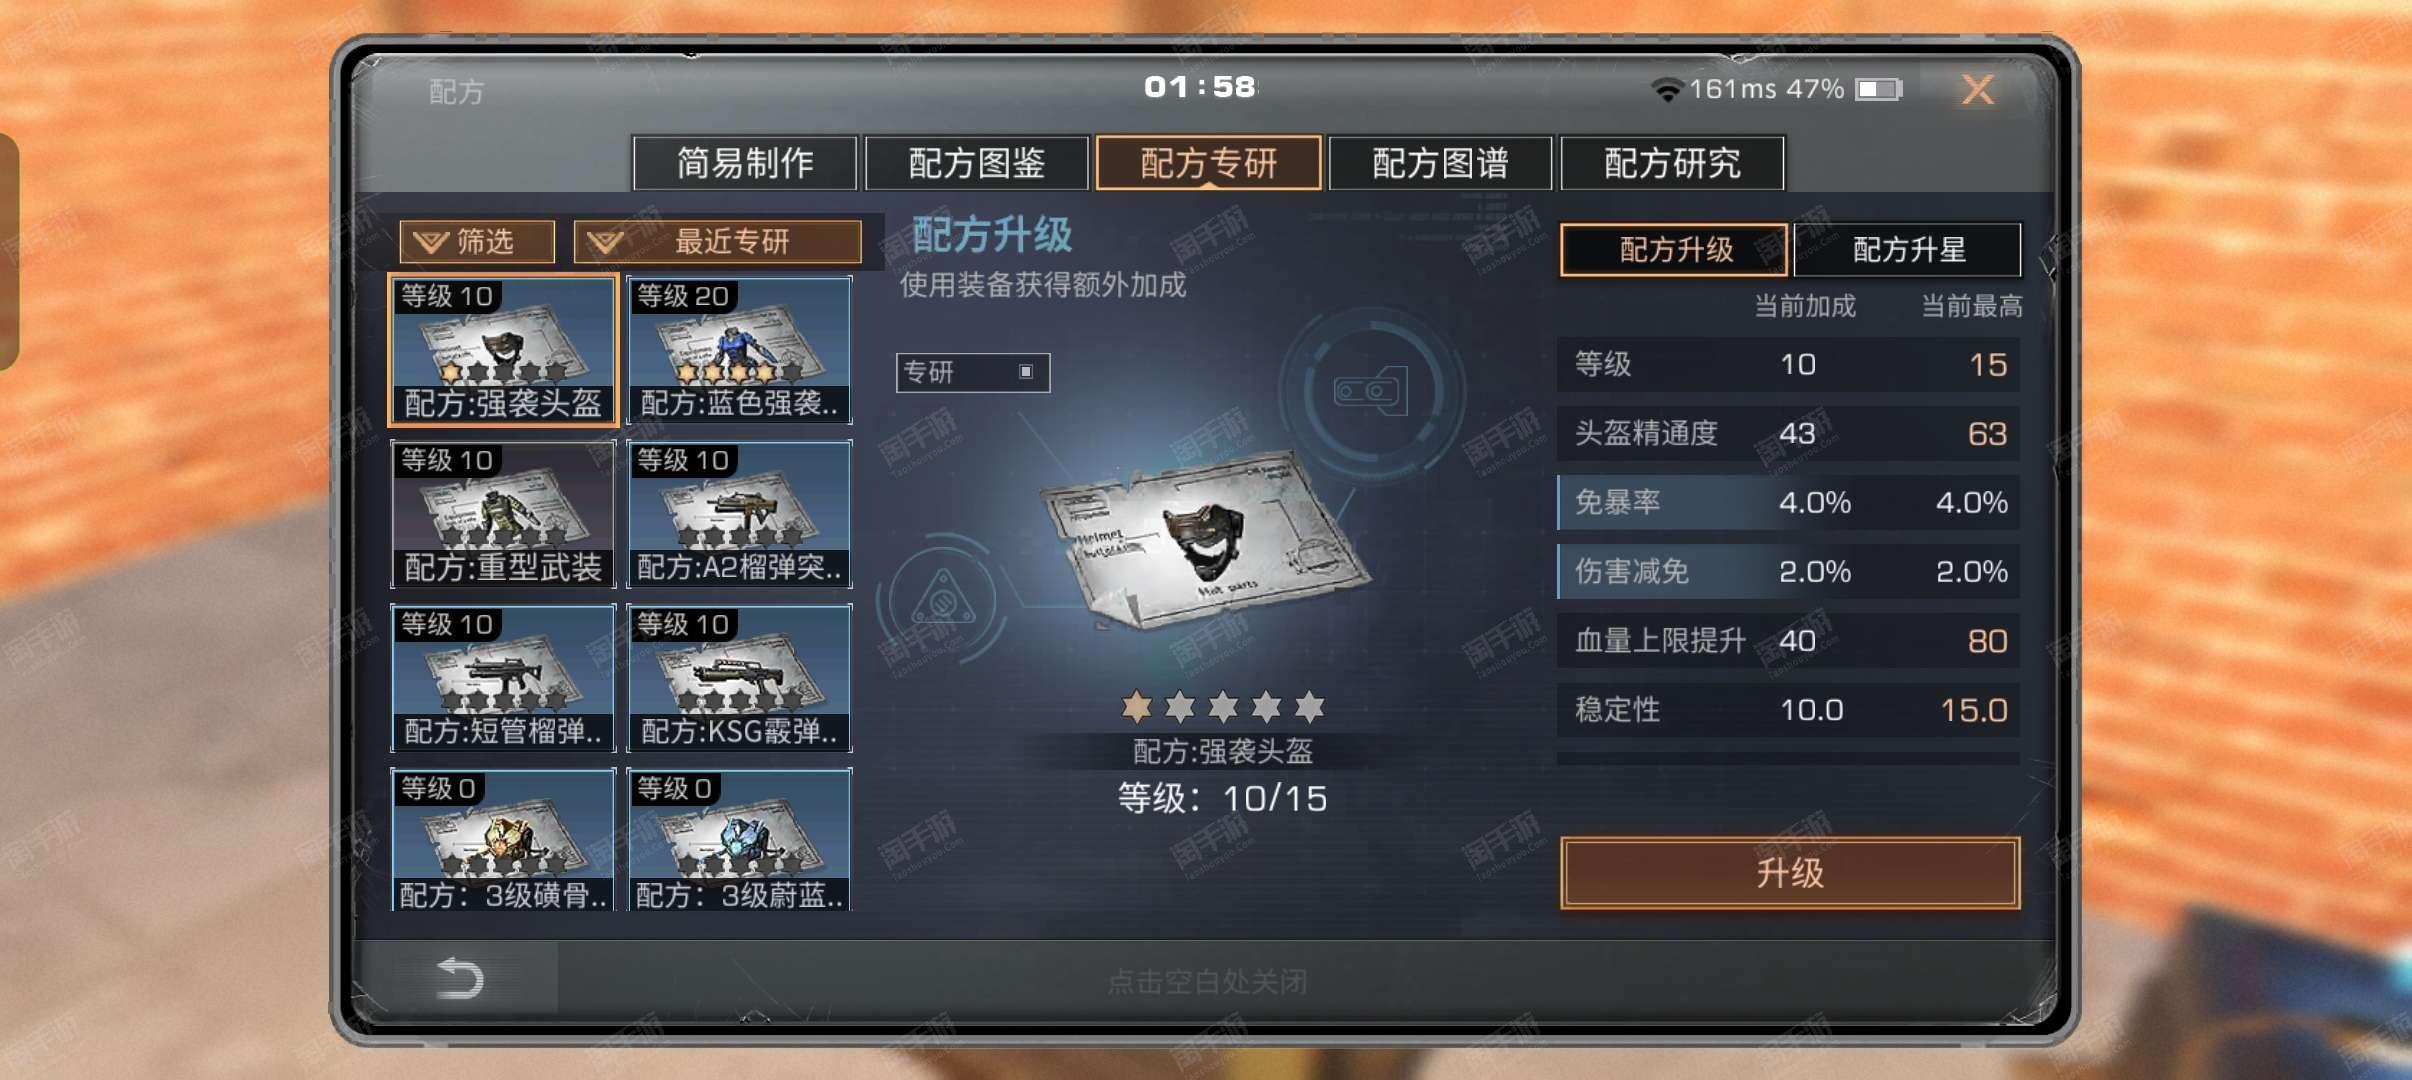Select the 3级磺骨 armor recipe icon
2412x1080 pixels.
point(503,840)
